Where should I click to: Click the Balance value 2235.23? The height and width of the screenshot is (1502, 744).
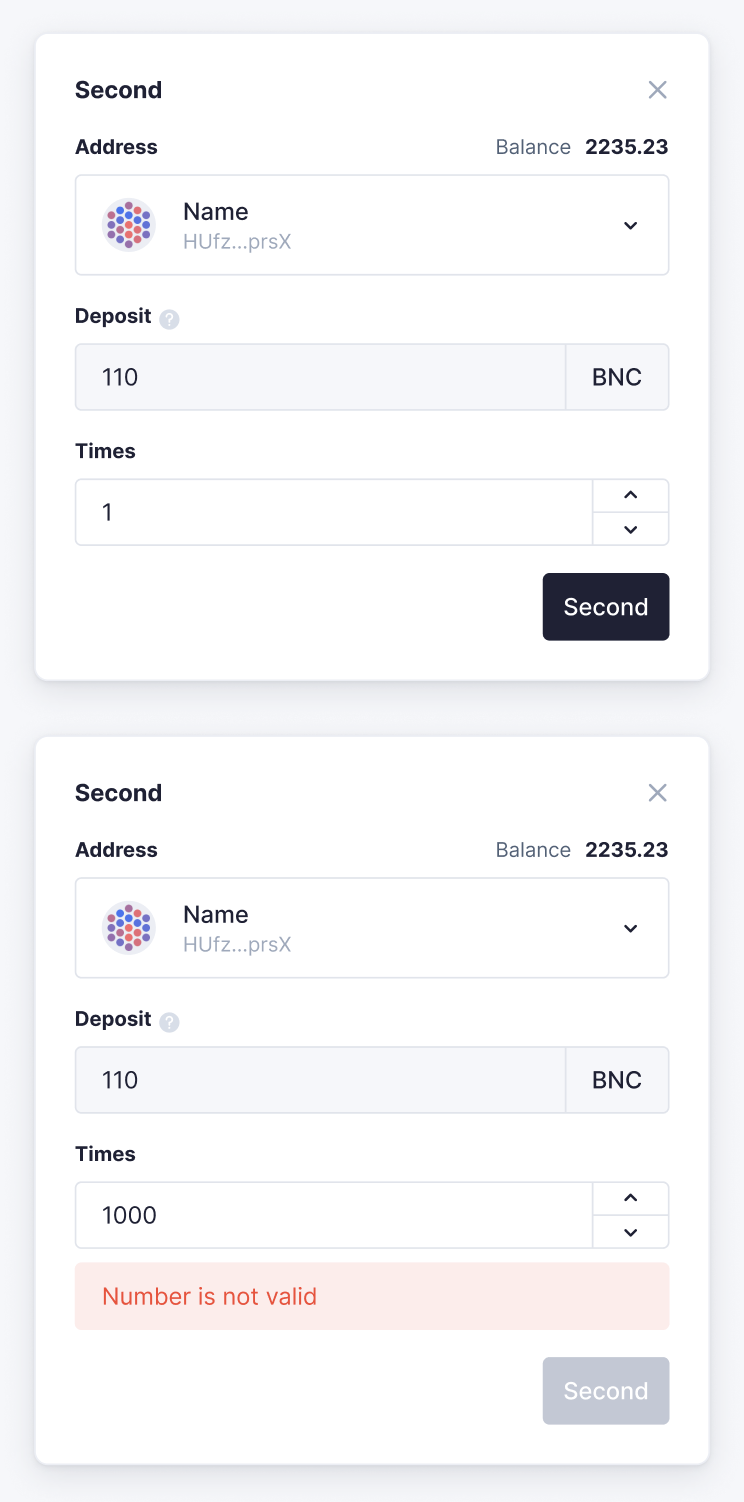coord(627,147)
